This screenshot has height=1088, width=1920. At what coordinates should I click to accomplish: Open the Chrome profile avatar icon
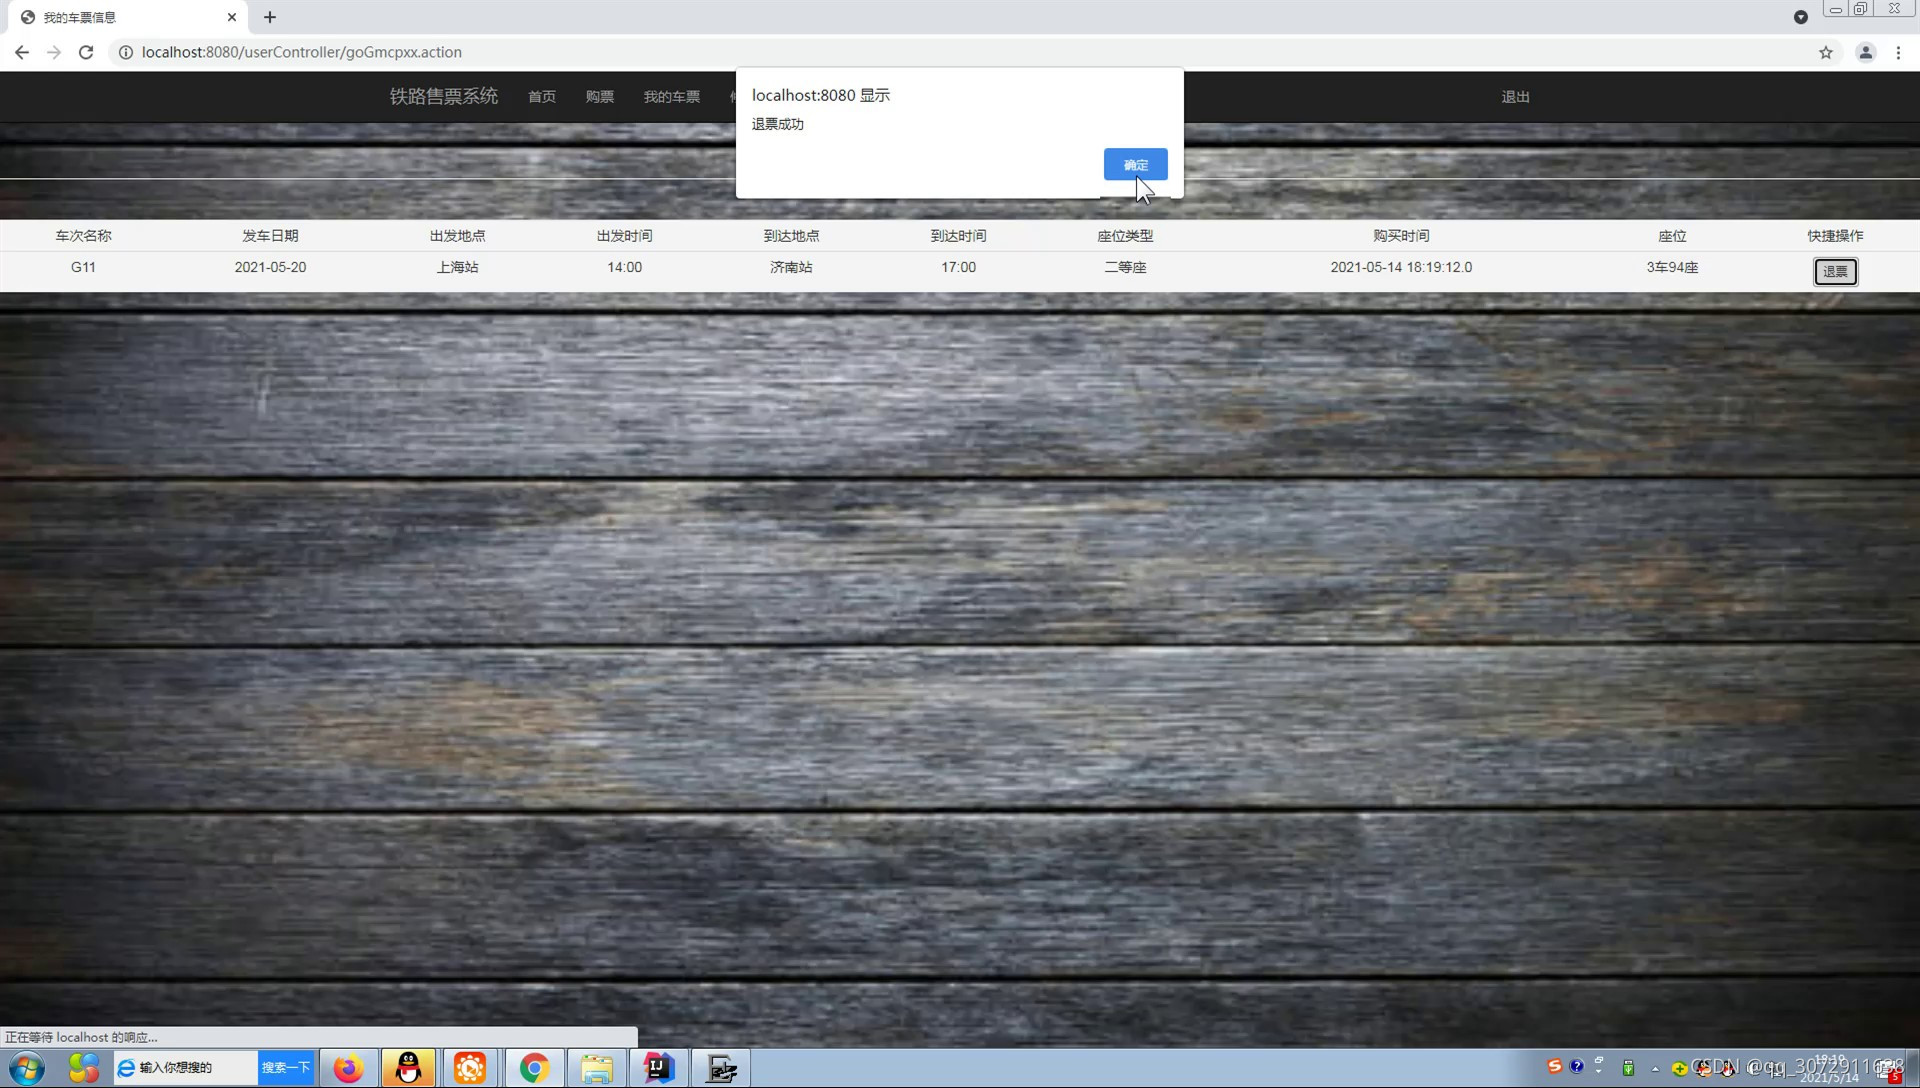1865,52
